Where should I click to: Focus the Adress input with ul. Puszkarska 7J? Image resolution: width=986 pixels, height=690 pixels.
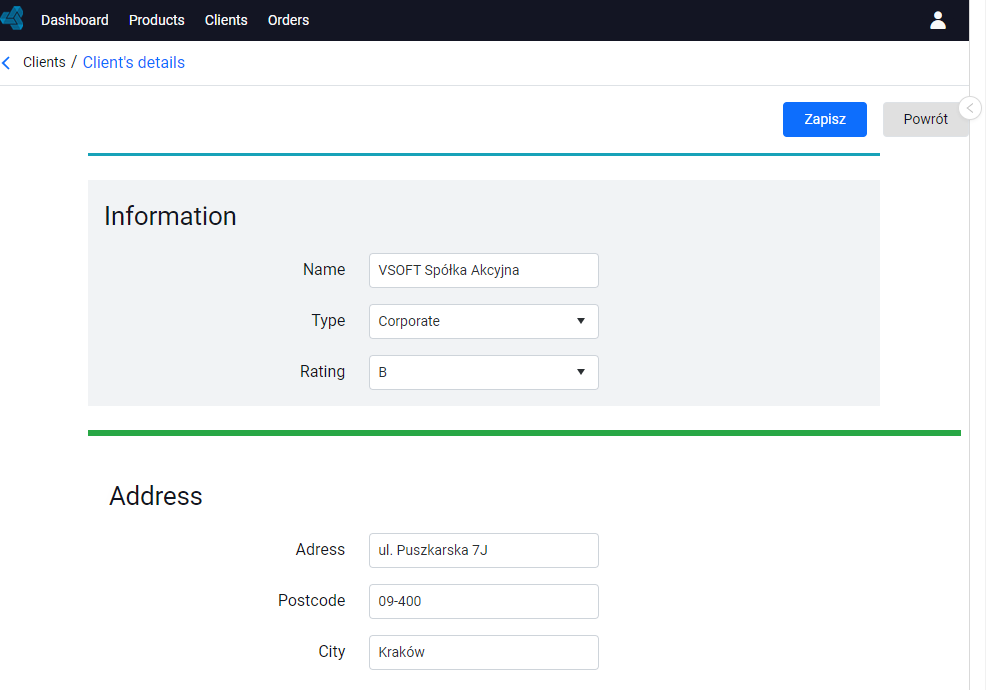484,550
